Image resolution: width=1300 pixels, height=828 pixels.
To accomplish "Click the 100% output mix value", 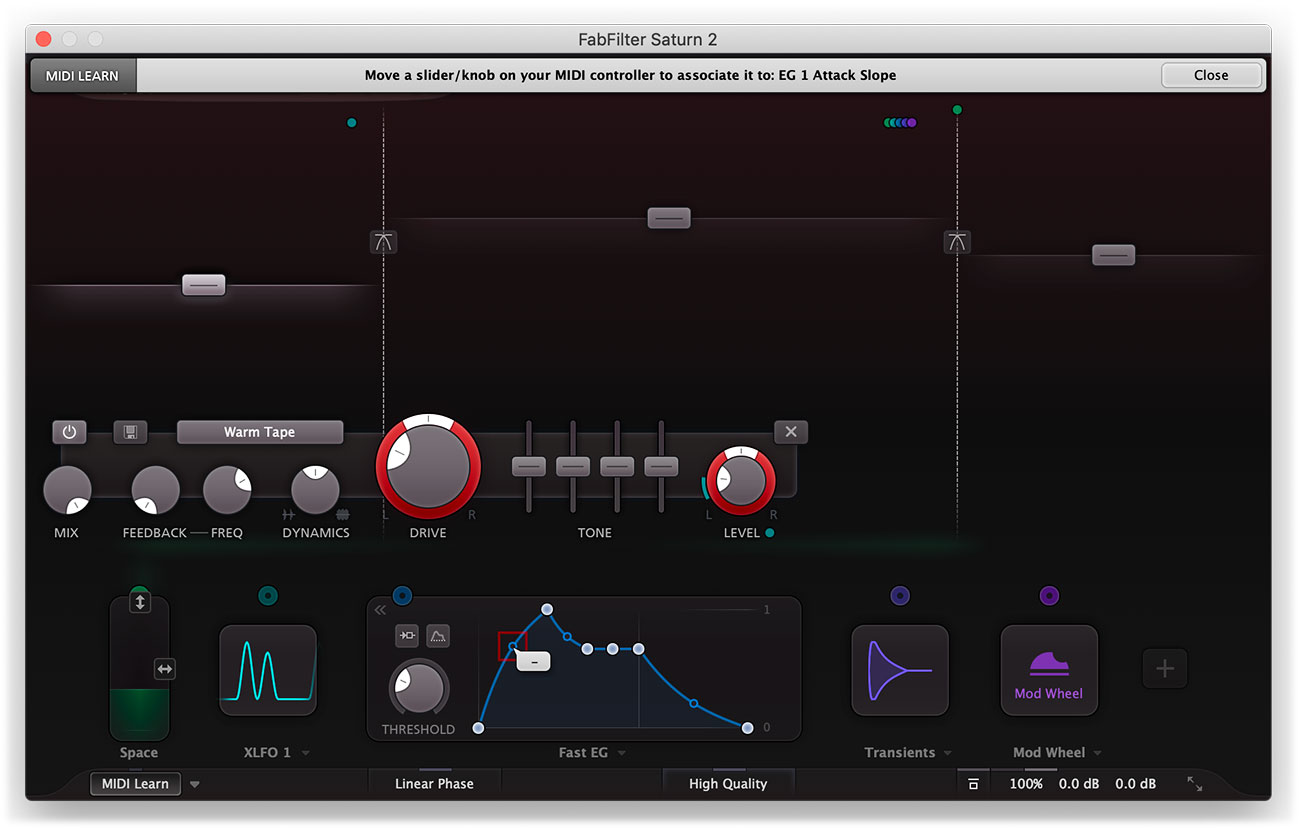I will point(1026,784).
